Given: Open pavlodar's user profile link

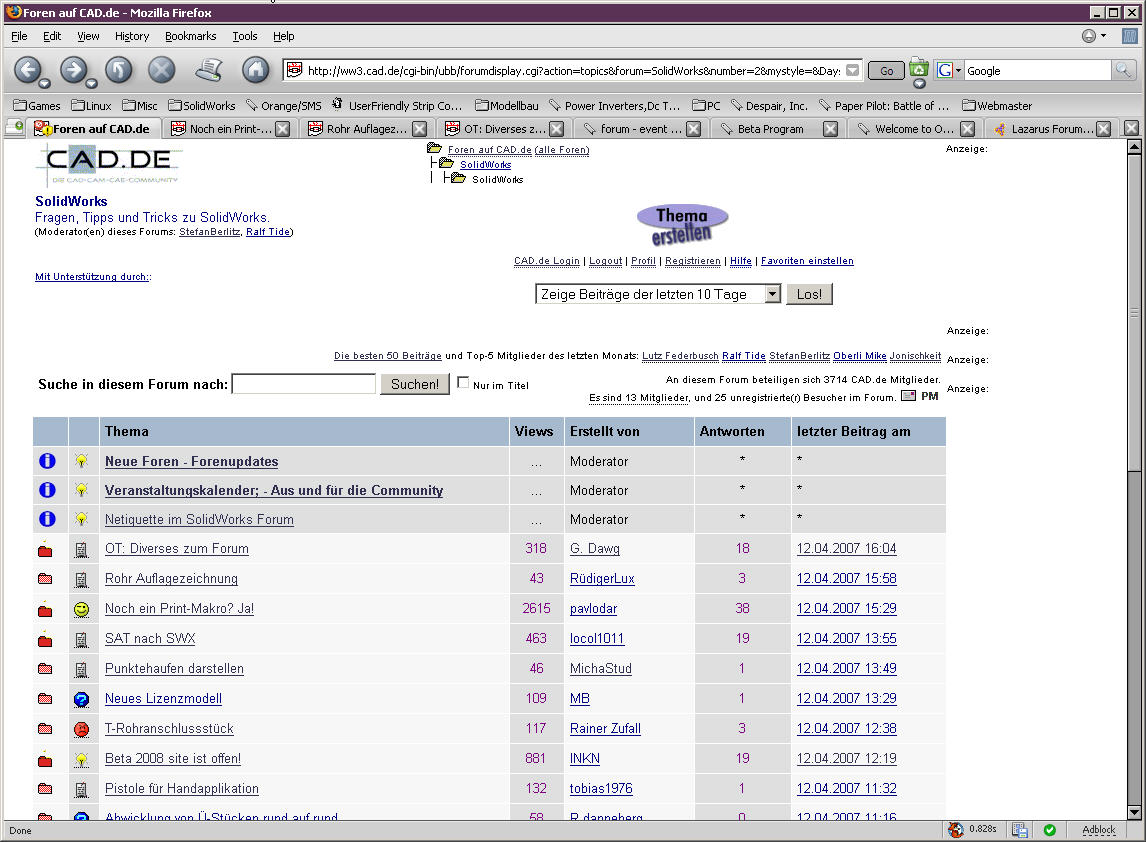Looking at the screenshot, I should [593, 608].
